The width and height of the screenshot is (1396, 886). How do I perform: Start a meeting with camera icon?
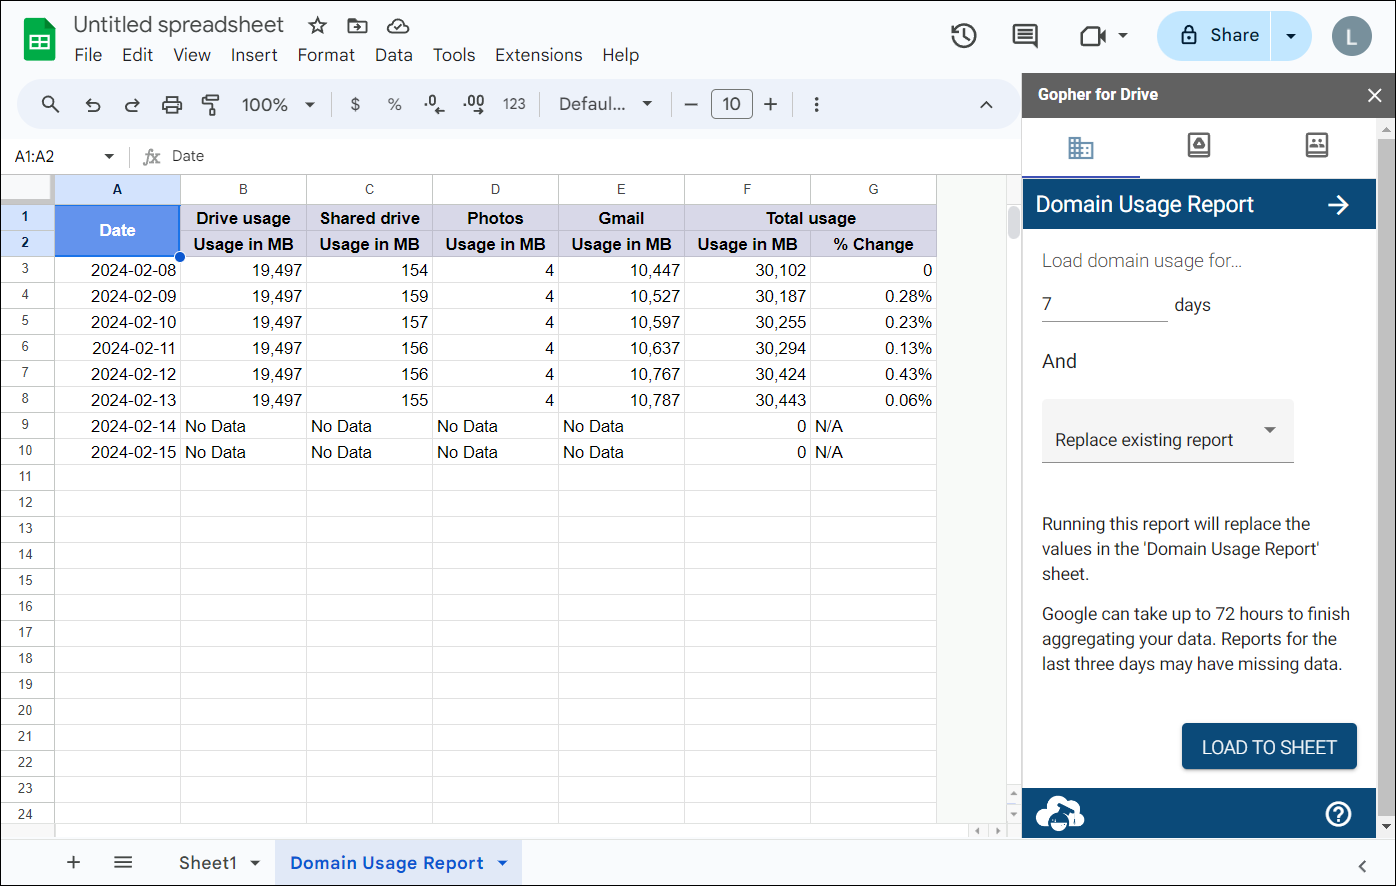point(1092,36)
